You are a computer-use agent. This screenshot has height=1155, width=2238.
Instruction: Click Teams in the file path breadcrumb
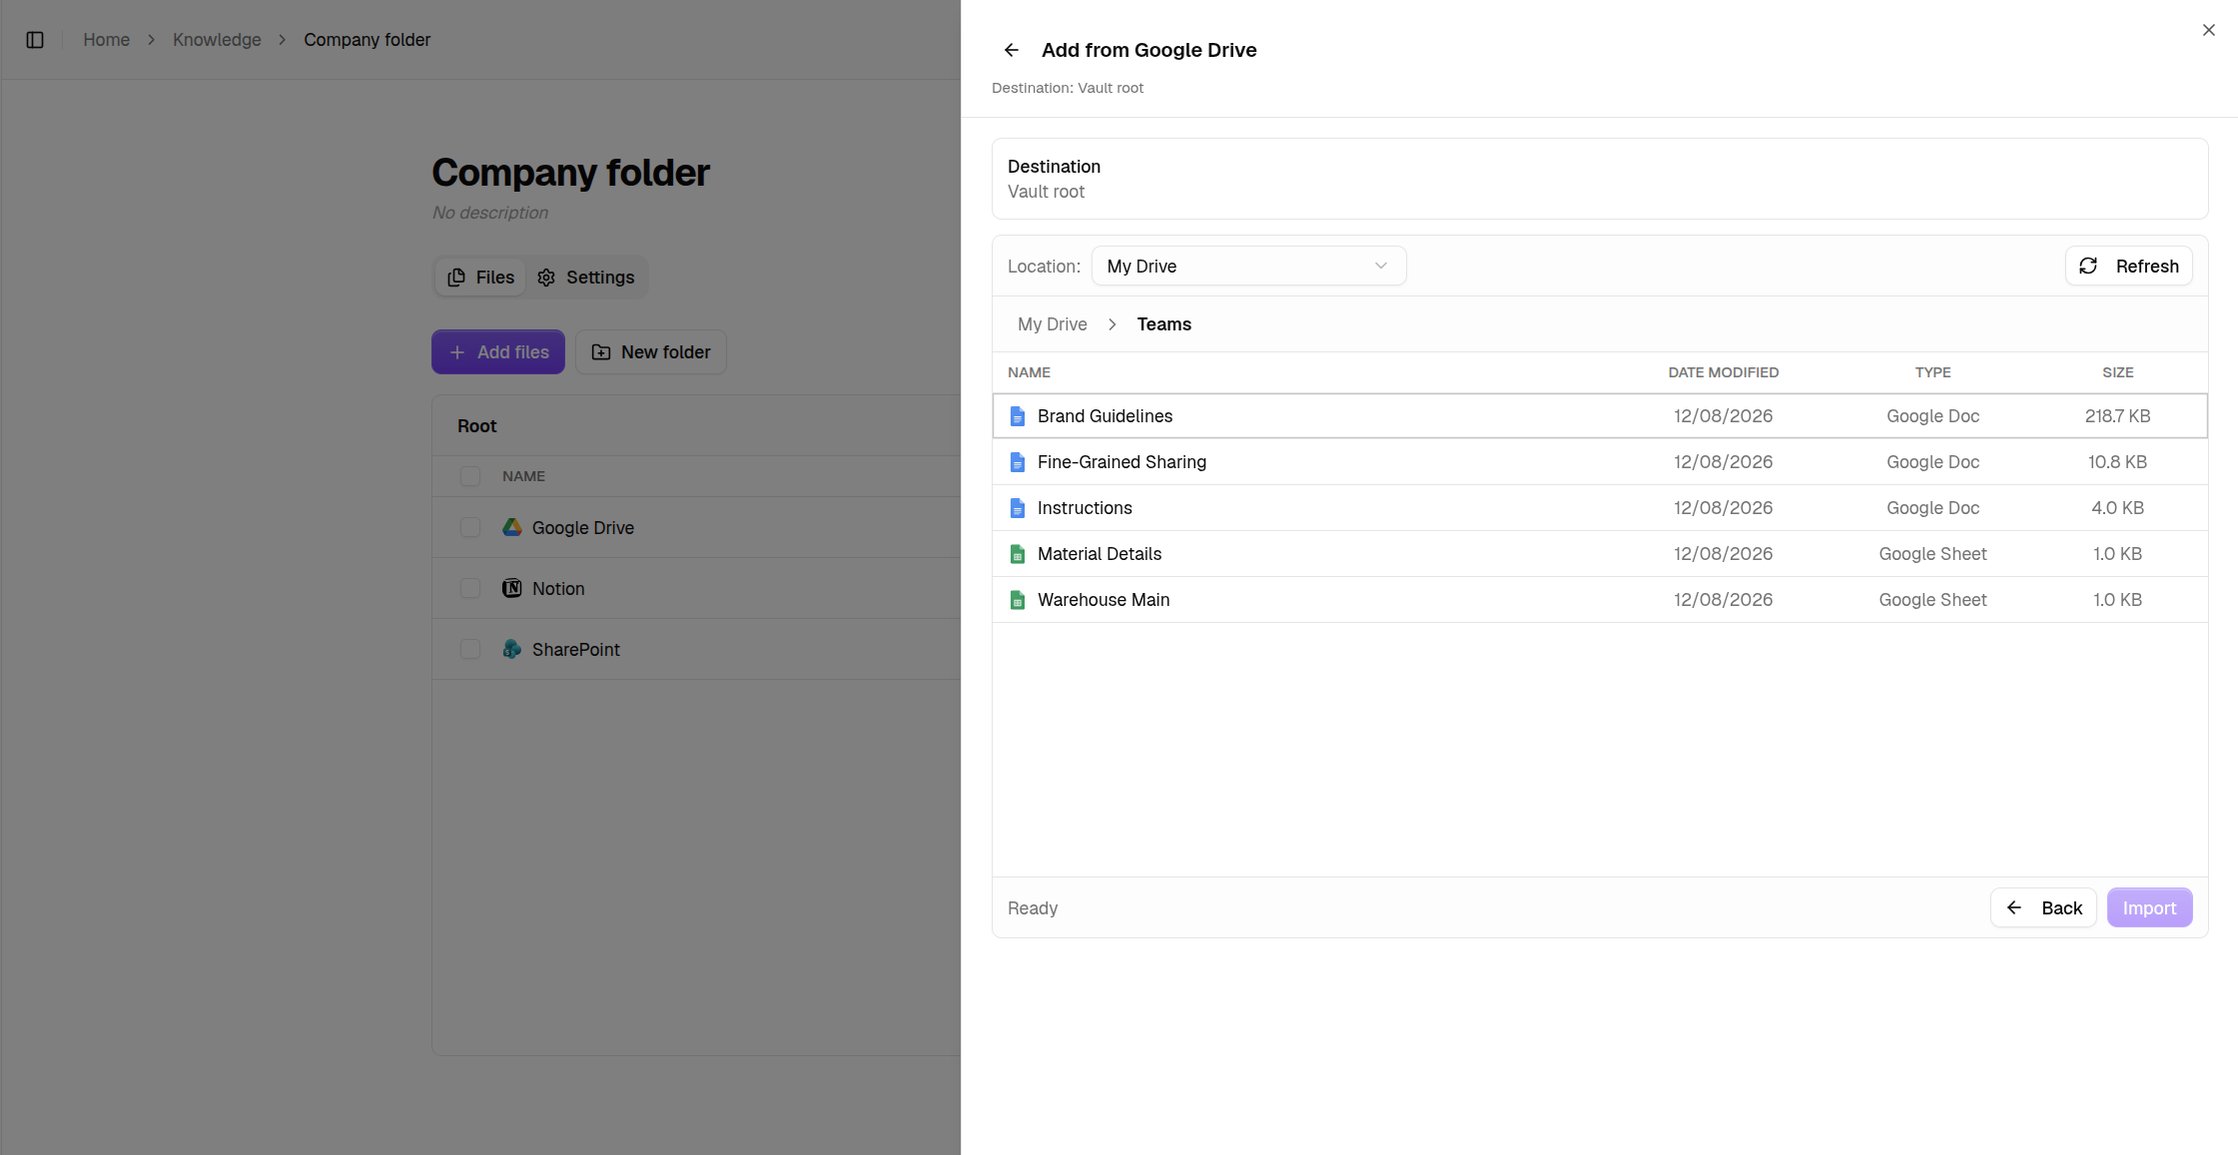1164,324
